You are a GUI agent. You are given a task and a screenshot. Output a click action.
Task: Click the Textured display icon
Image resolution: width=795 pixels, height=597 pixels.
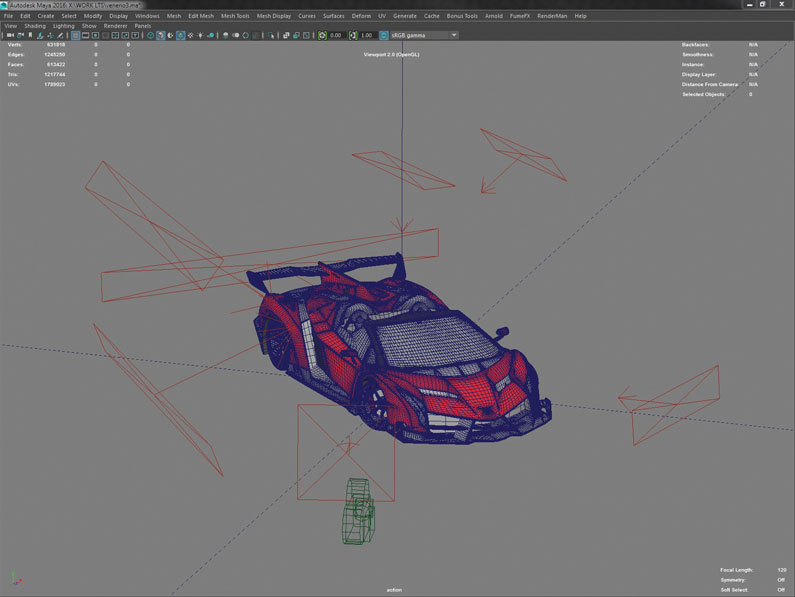click(x=191, y=36)
